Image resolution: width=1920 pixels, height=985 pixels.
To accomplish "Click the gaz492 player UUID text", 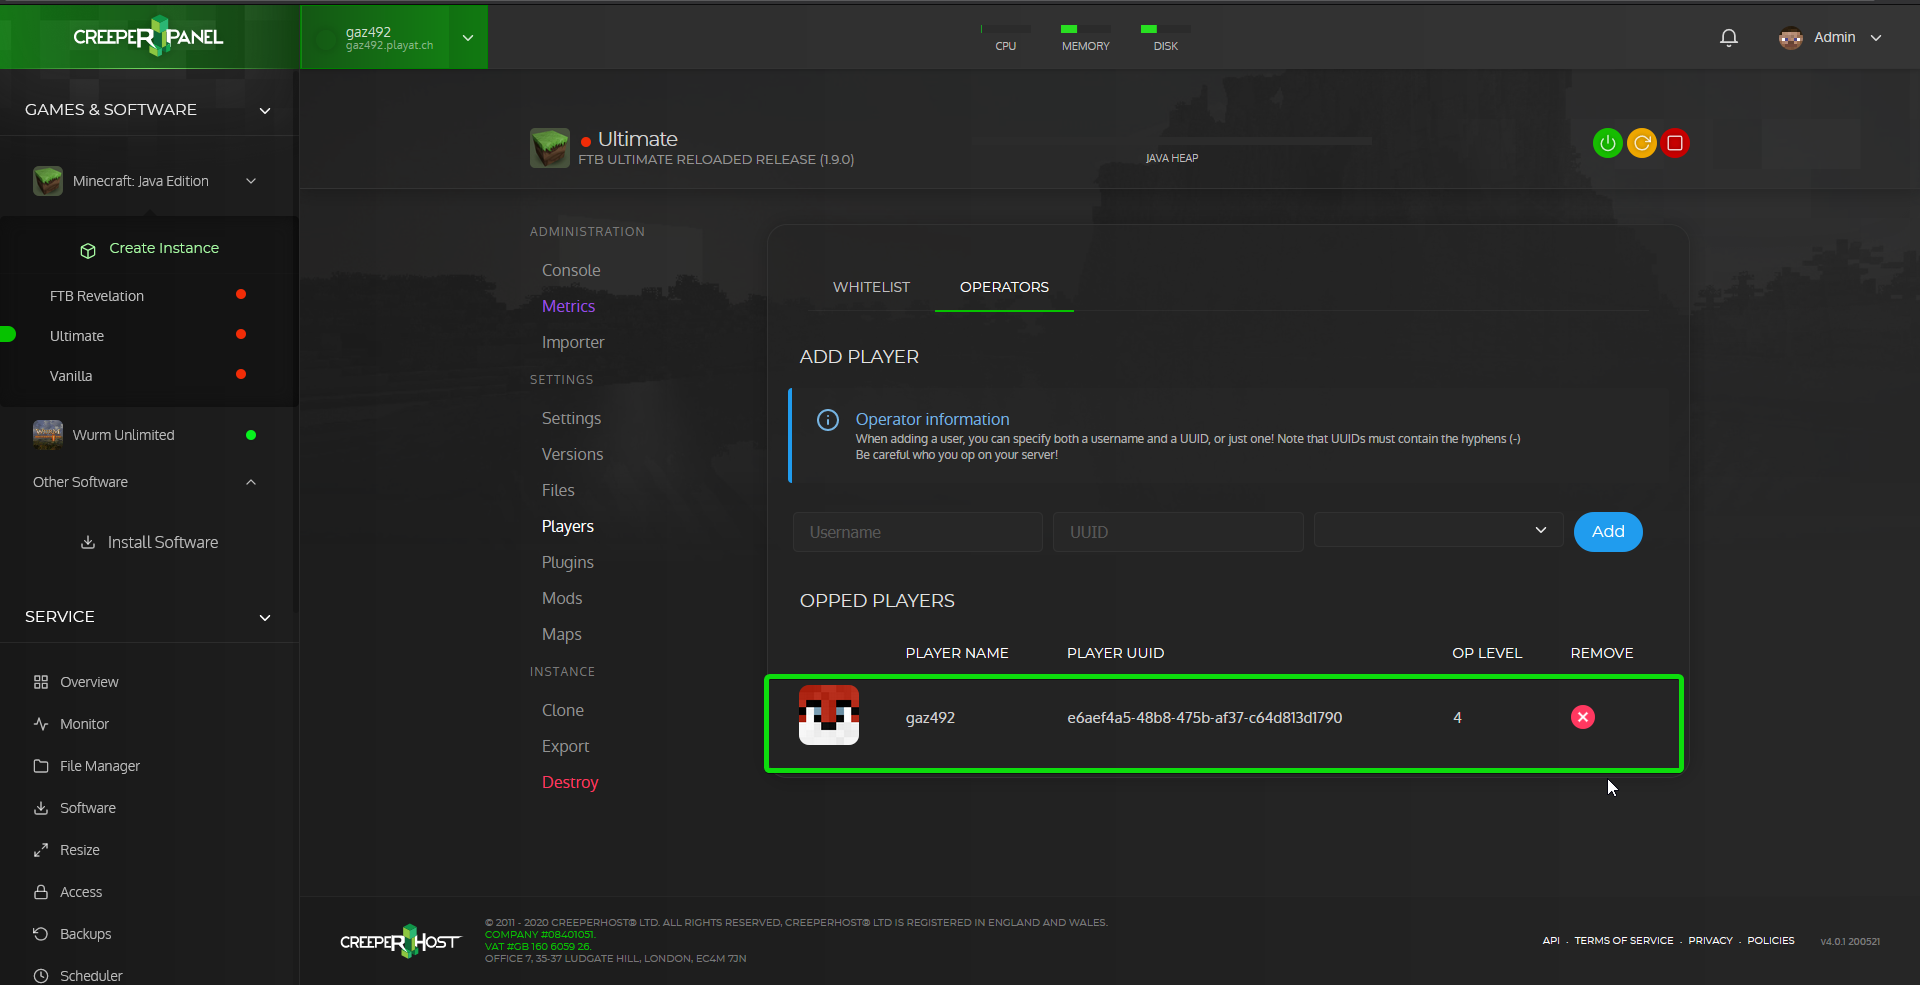I will pos(1204,717).
